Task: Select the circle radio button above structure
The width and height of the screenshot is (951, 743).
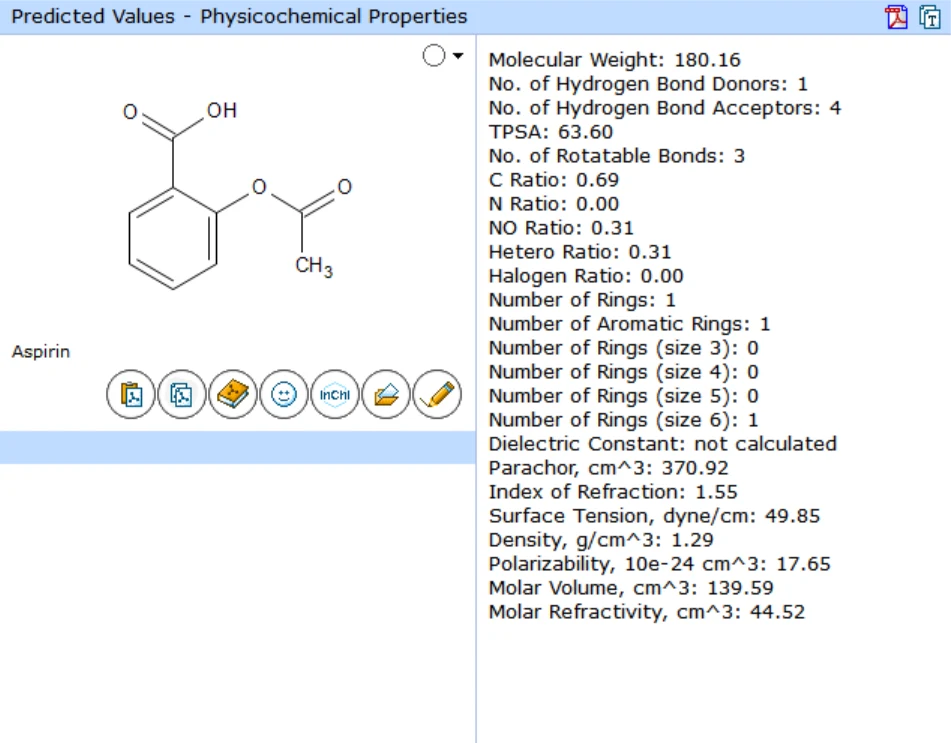Action: pyautogui.click(x=434, y=56)
